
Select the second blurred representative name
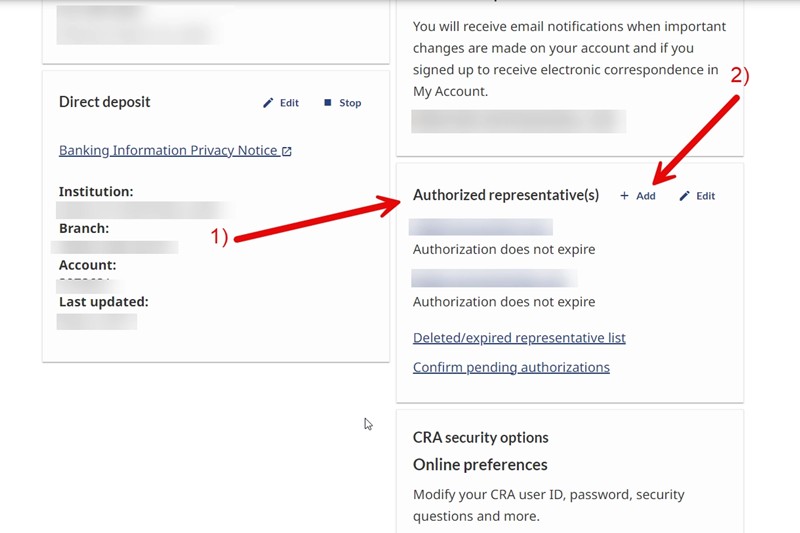(494, 278)
